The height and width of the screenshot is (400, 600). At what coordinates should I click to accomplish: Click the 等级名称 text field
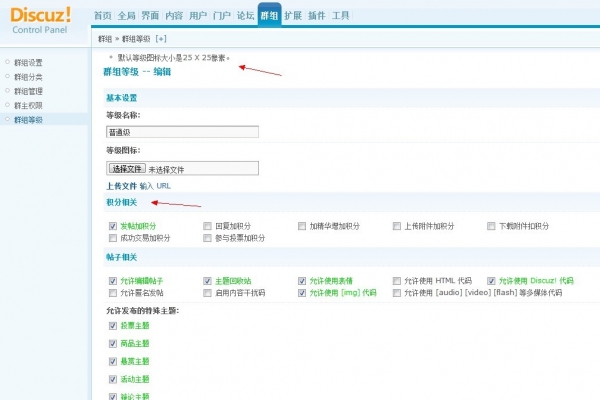tap(182, 132)
